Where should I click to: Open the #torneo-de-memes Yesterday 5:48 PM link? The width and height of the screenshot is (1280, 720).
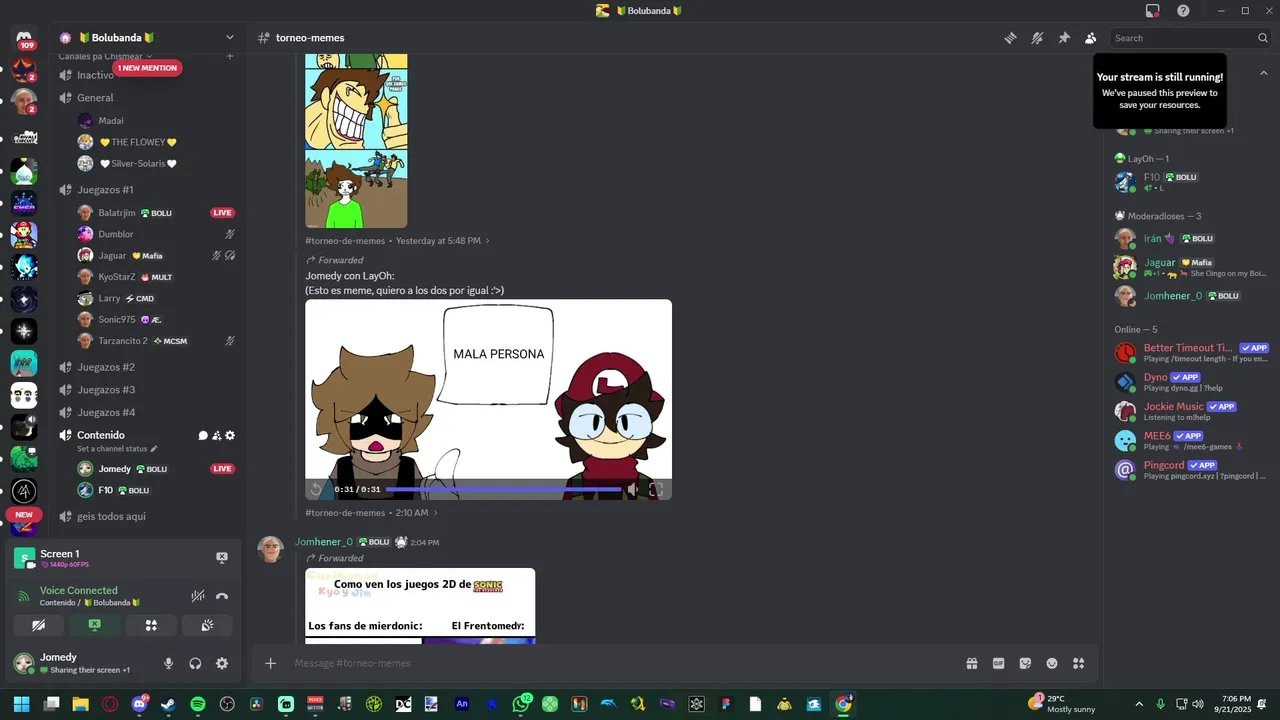tap(397, 241)
